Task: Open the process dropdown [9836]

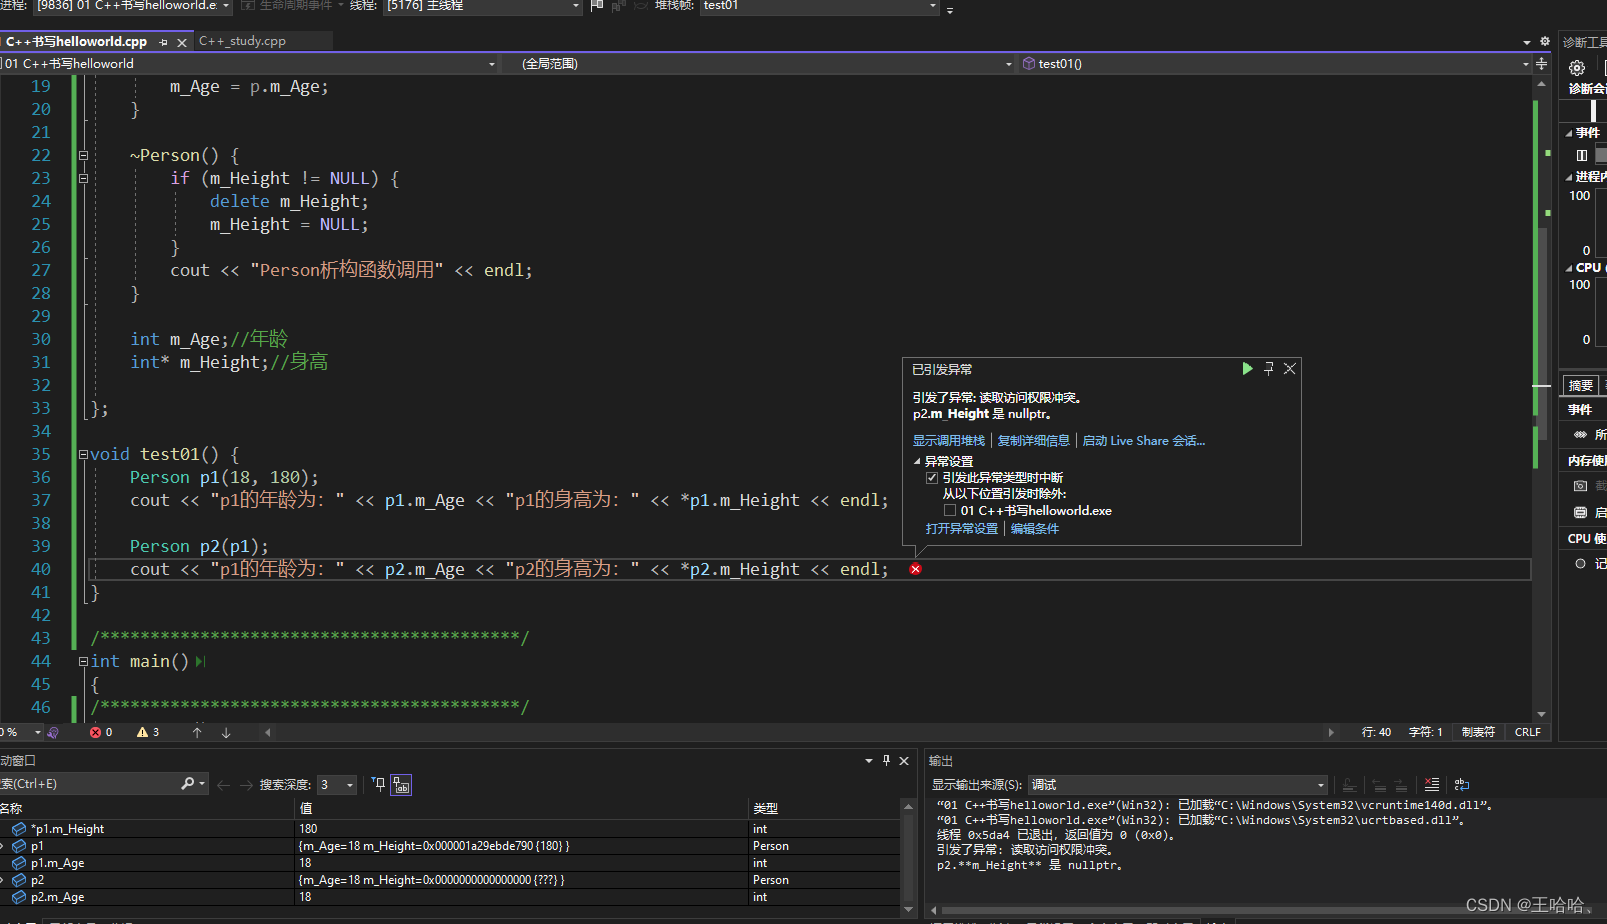Action: pyautogui.click(x=133, y=6)
